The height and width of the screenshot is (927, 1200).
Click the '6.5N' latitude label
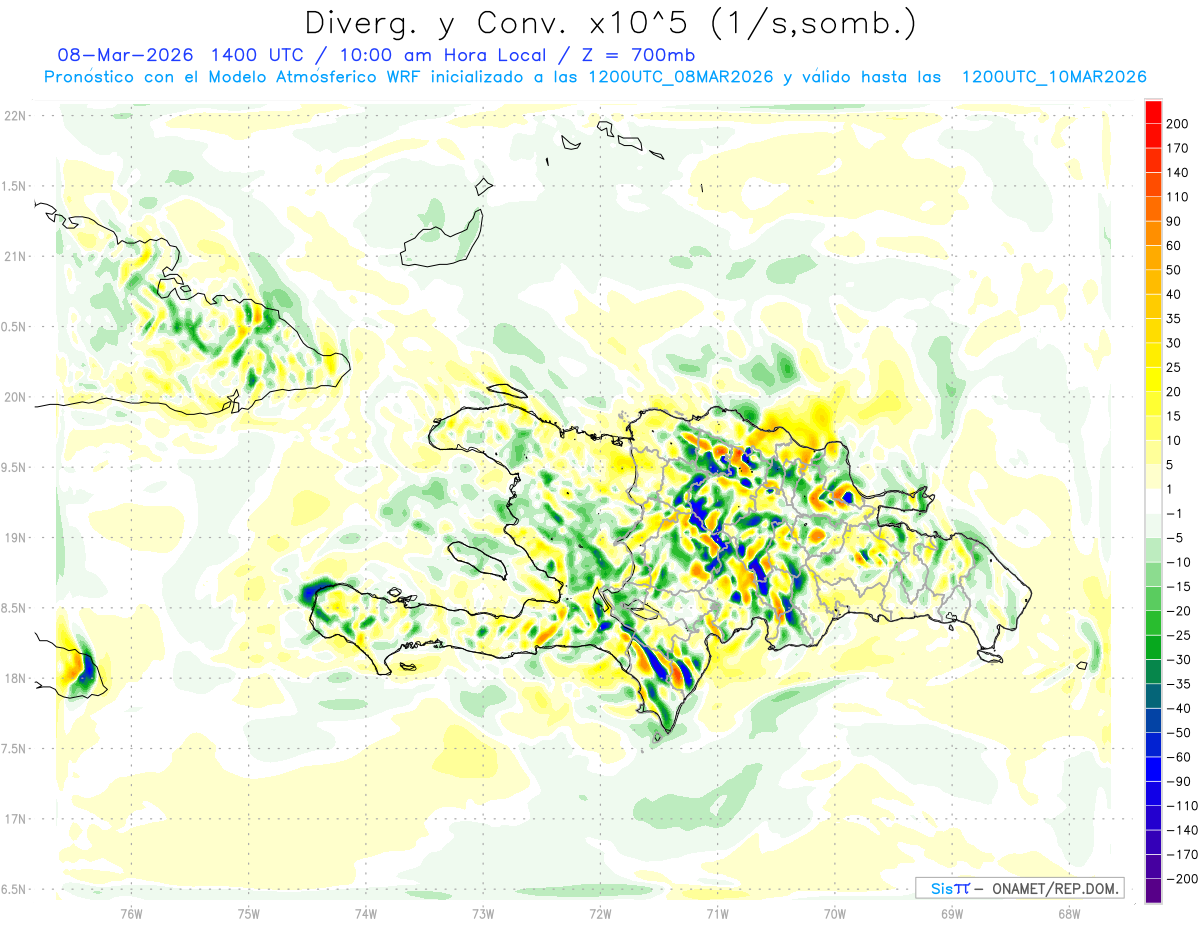coord(15,889)
